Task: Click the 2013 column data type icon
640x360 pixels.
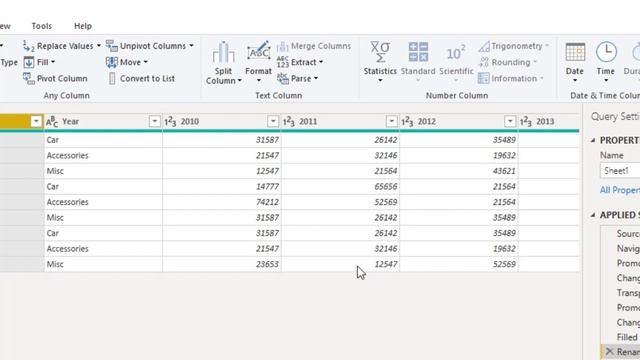Action: tap(525, 121)
